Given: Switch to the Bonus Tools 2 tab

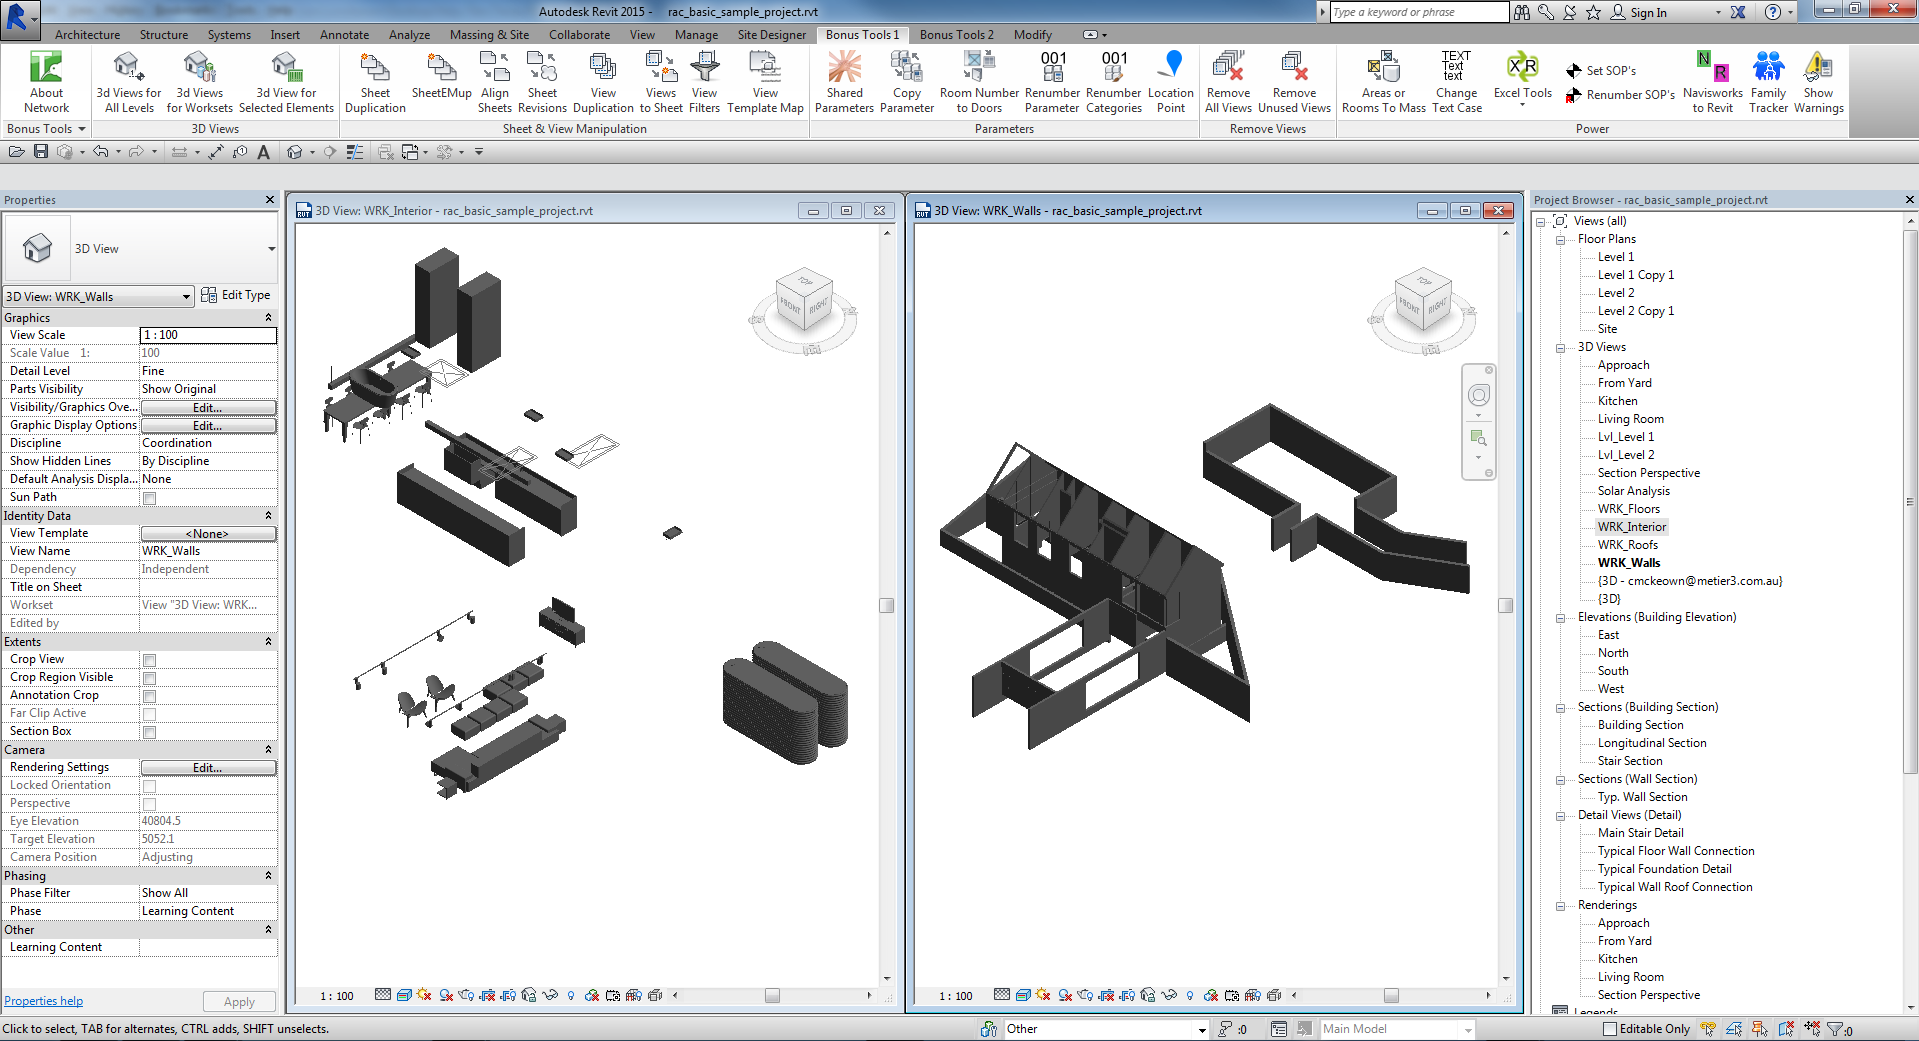Looking at the screenshot, I should tap(955, 34).
